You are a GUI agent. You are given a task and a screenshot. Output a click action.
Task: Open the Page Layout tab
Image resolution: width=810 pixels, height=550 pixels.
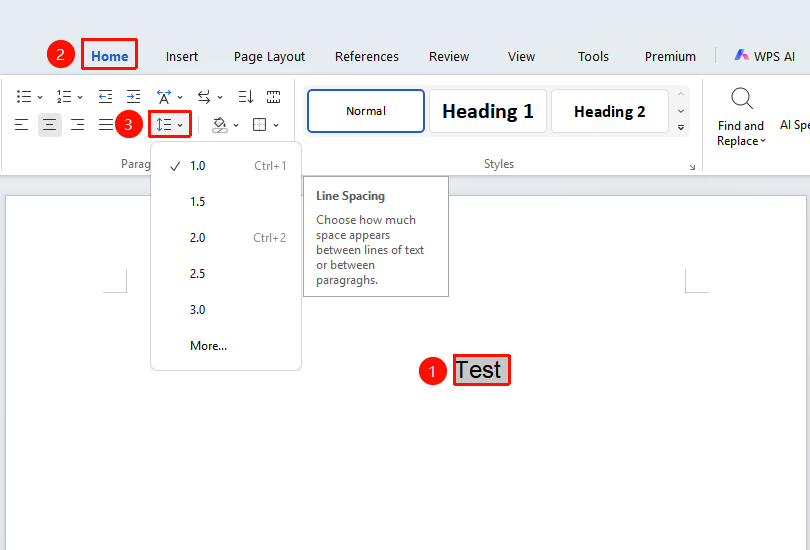[269, 56]
